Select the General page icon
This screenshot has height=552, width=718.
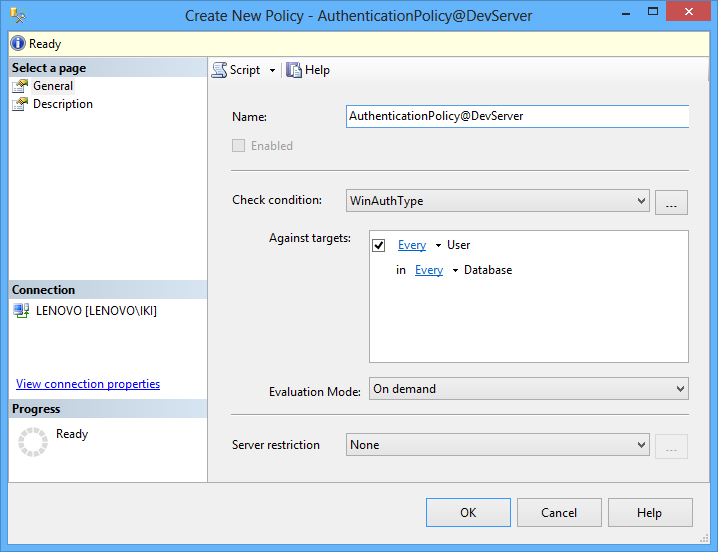pos(20,86)
